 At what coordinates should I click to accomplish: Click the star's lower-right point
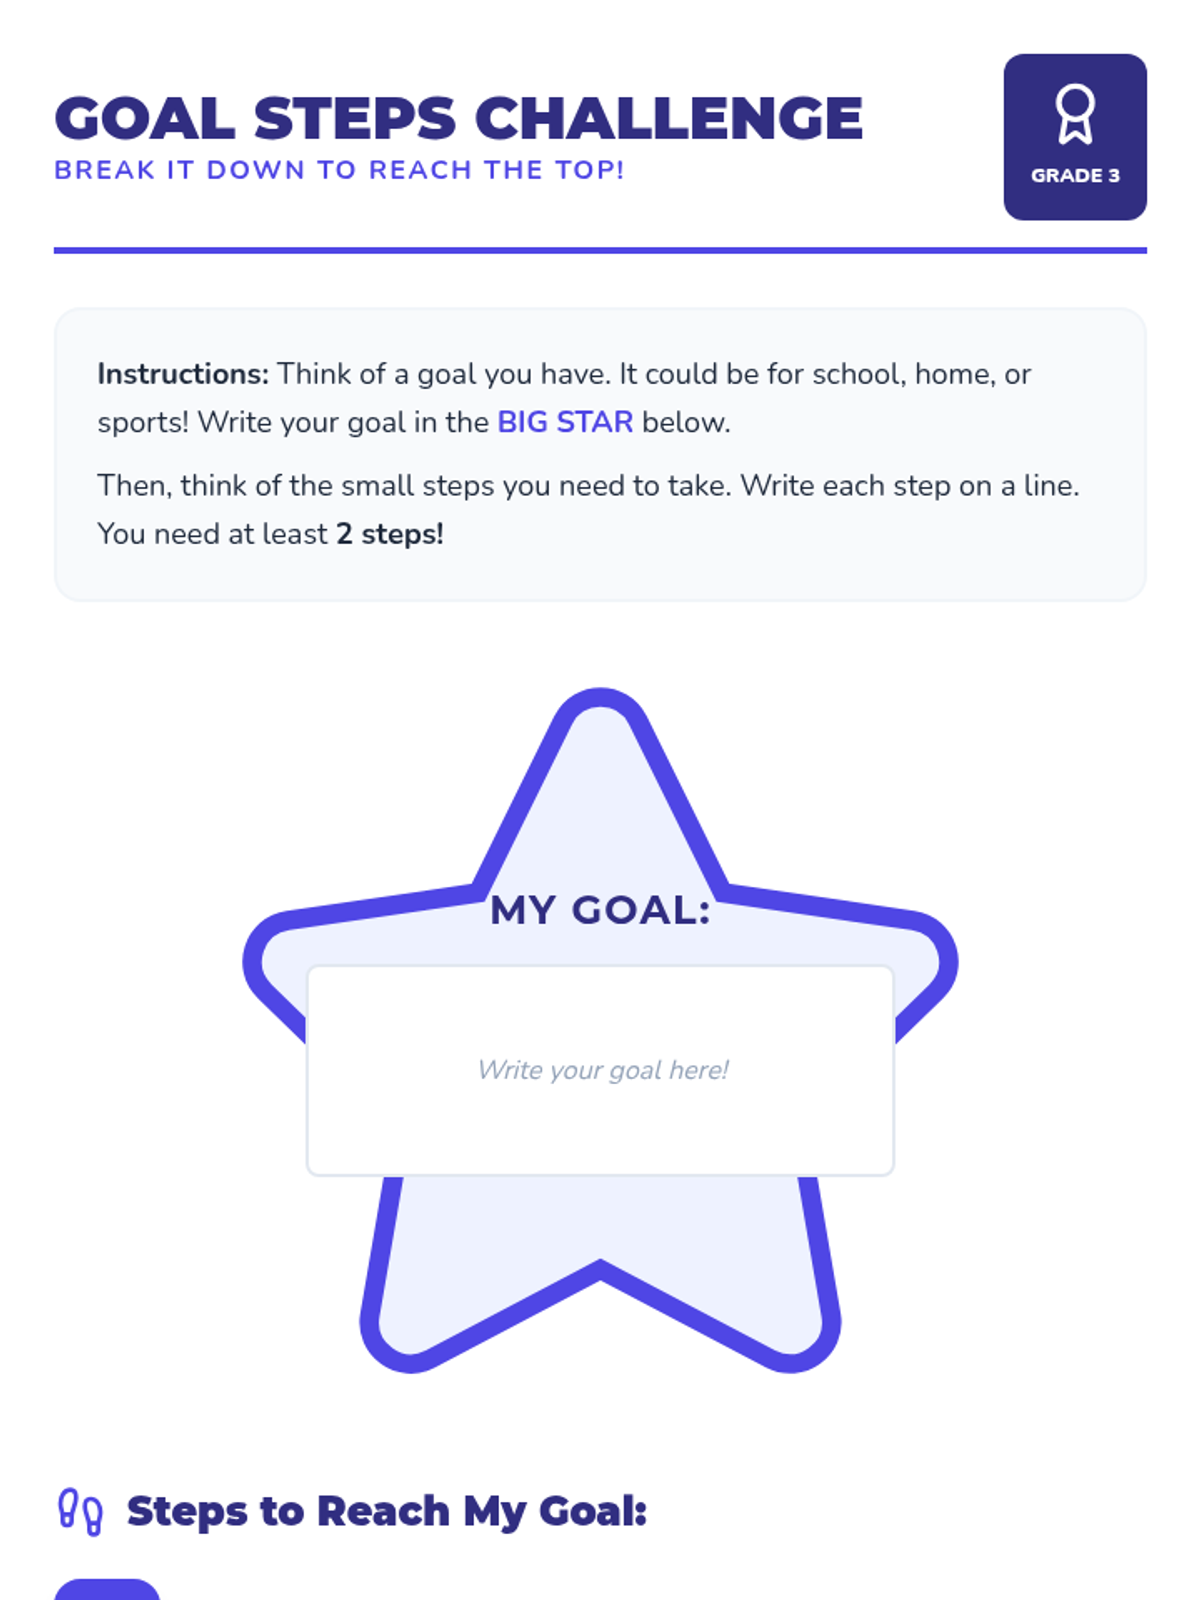click(800, 1340)
